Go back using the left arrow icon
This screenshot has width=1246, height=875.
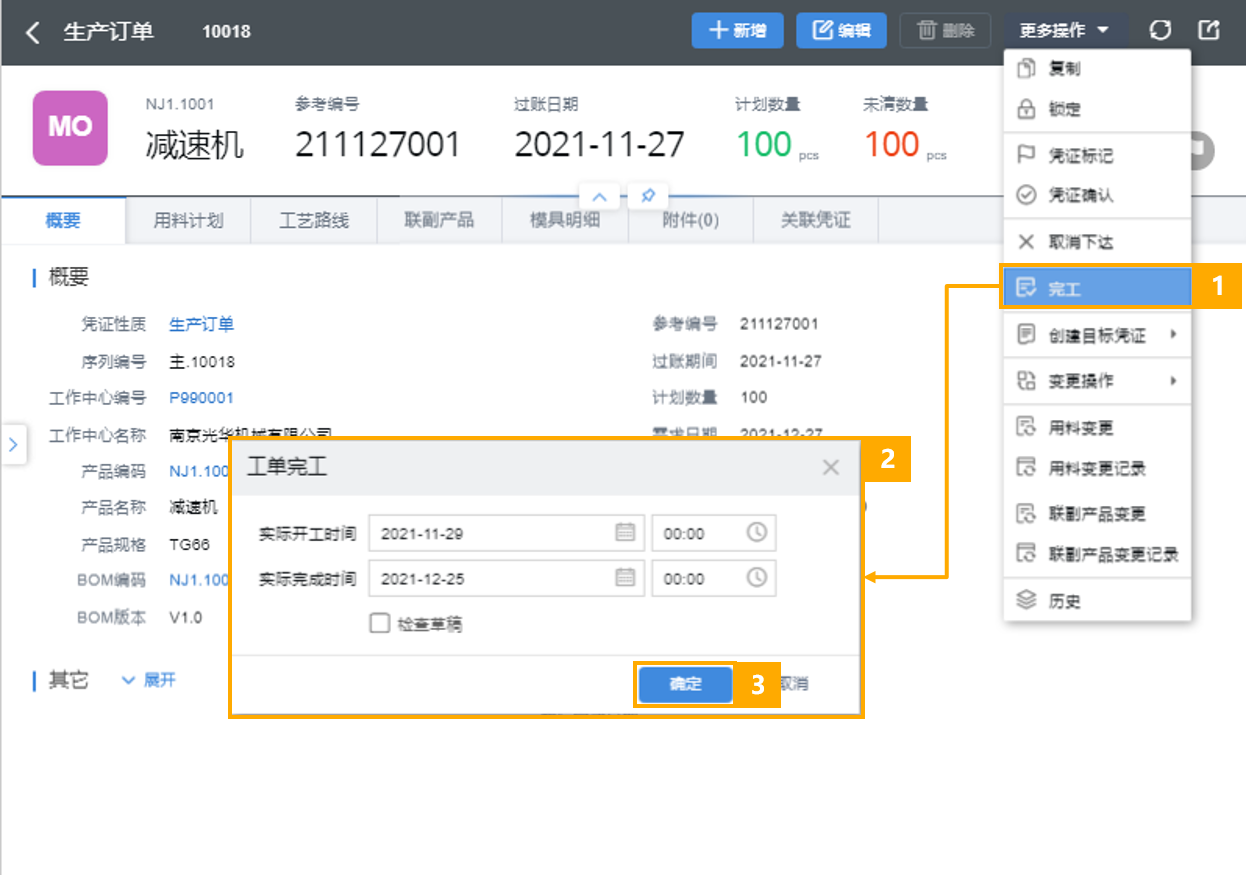tap(33, 32)
